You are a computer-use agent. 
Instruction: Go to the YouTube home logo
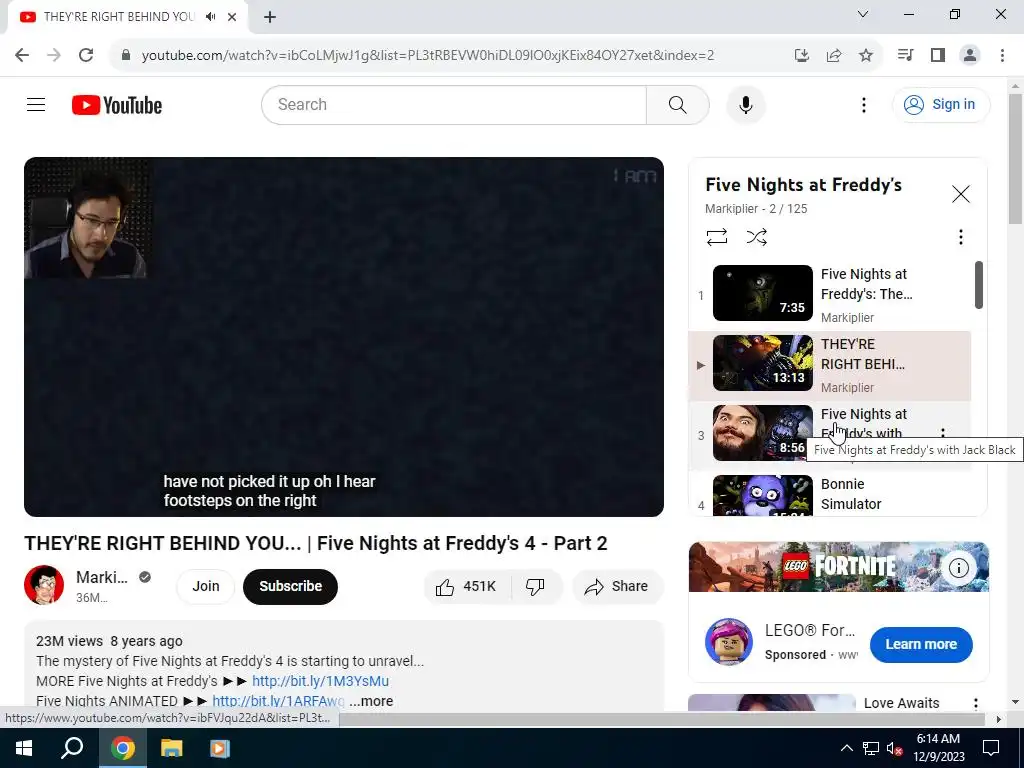tap(117, 105)
